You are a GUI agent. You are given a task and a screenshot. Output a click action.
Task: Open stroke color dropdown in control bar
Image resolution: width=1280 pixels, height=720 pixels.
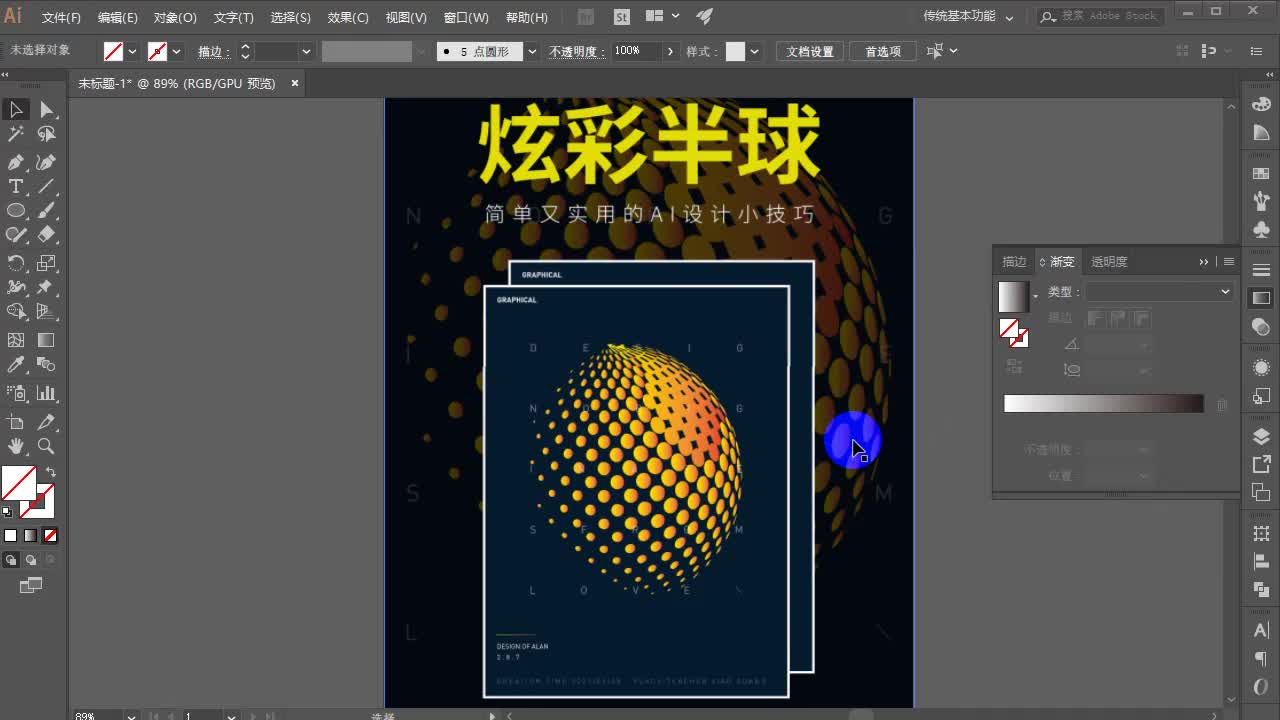177,51
